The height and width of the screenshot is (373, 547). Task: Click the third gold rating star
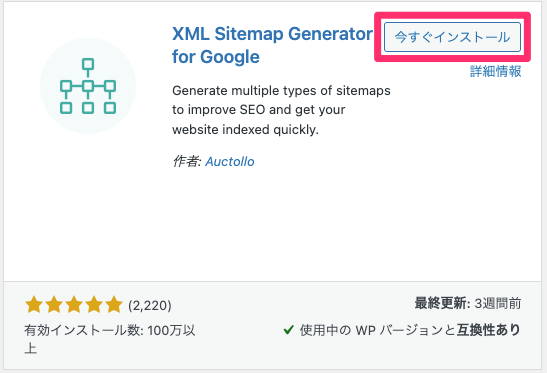tap(74, 305)
